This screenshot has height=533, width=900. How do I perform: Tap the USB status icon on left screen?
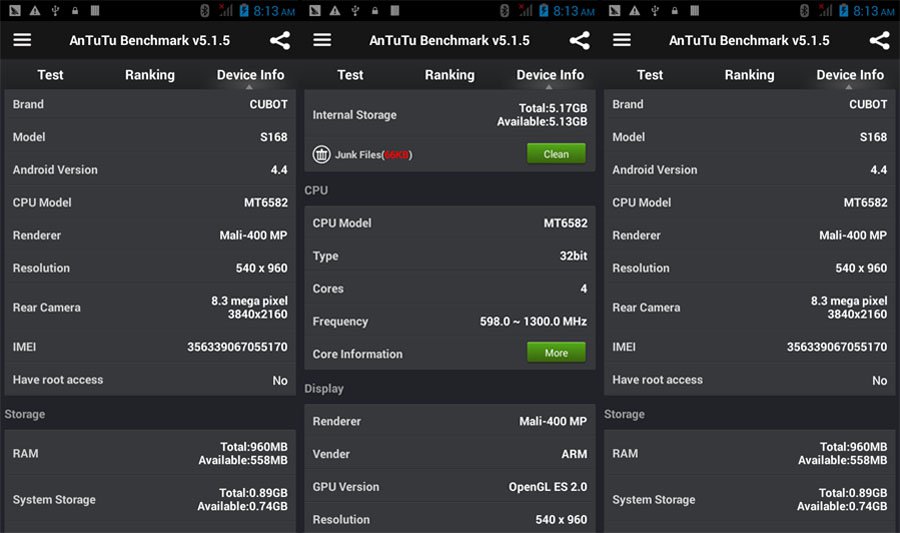(55, 10)
